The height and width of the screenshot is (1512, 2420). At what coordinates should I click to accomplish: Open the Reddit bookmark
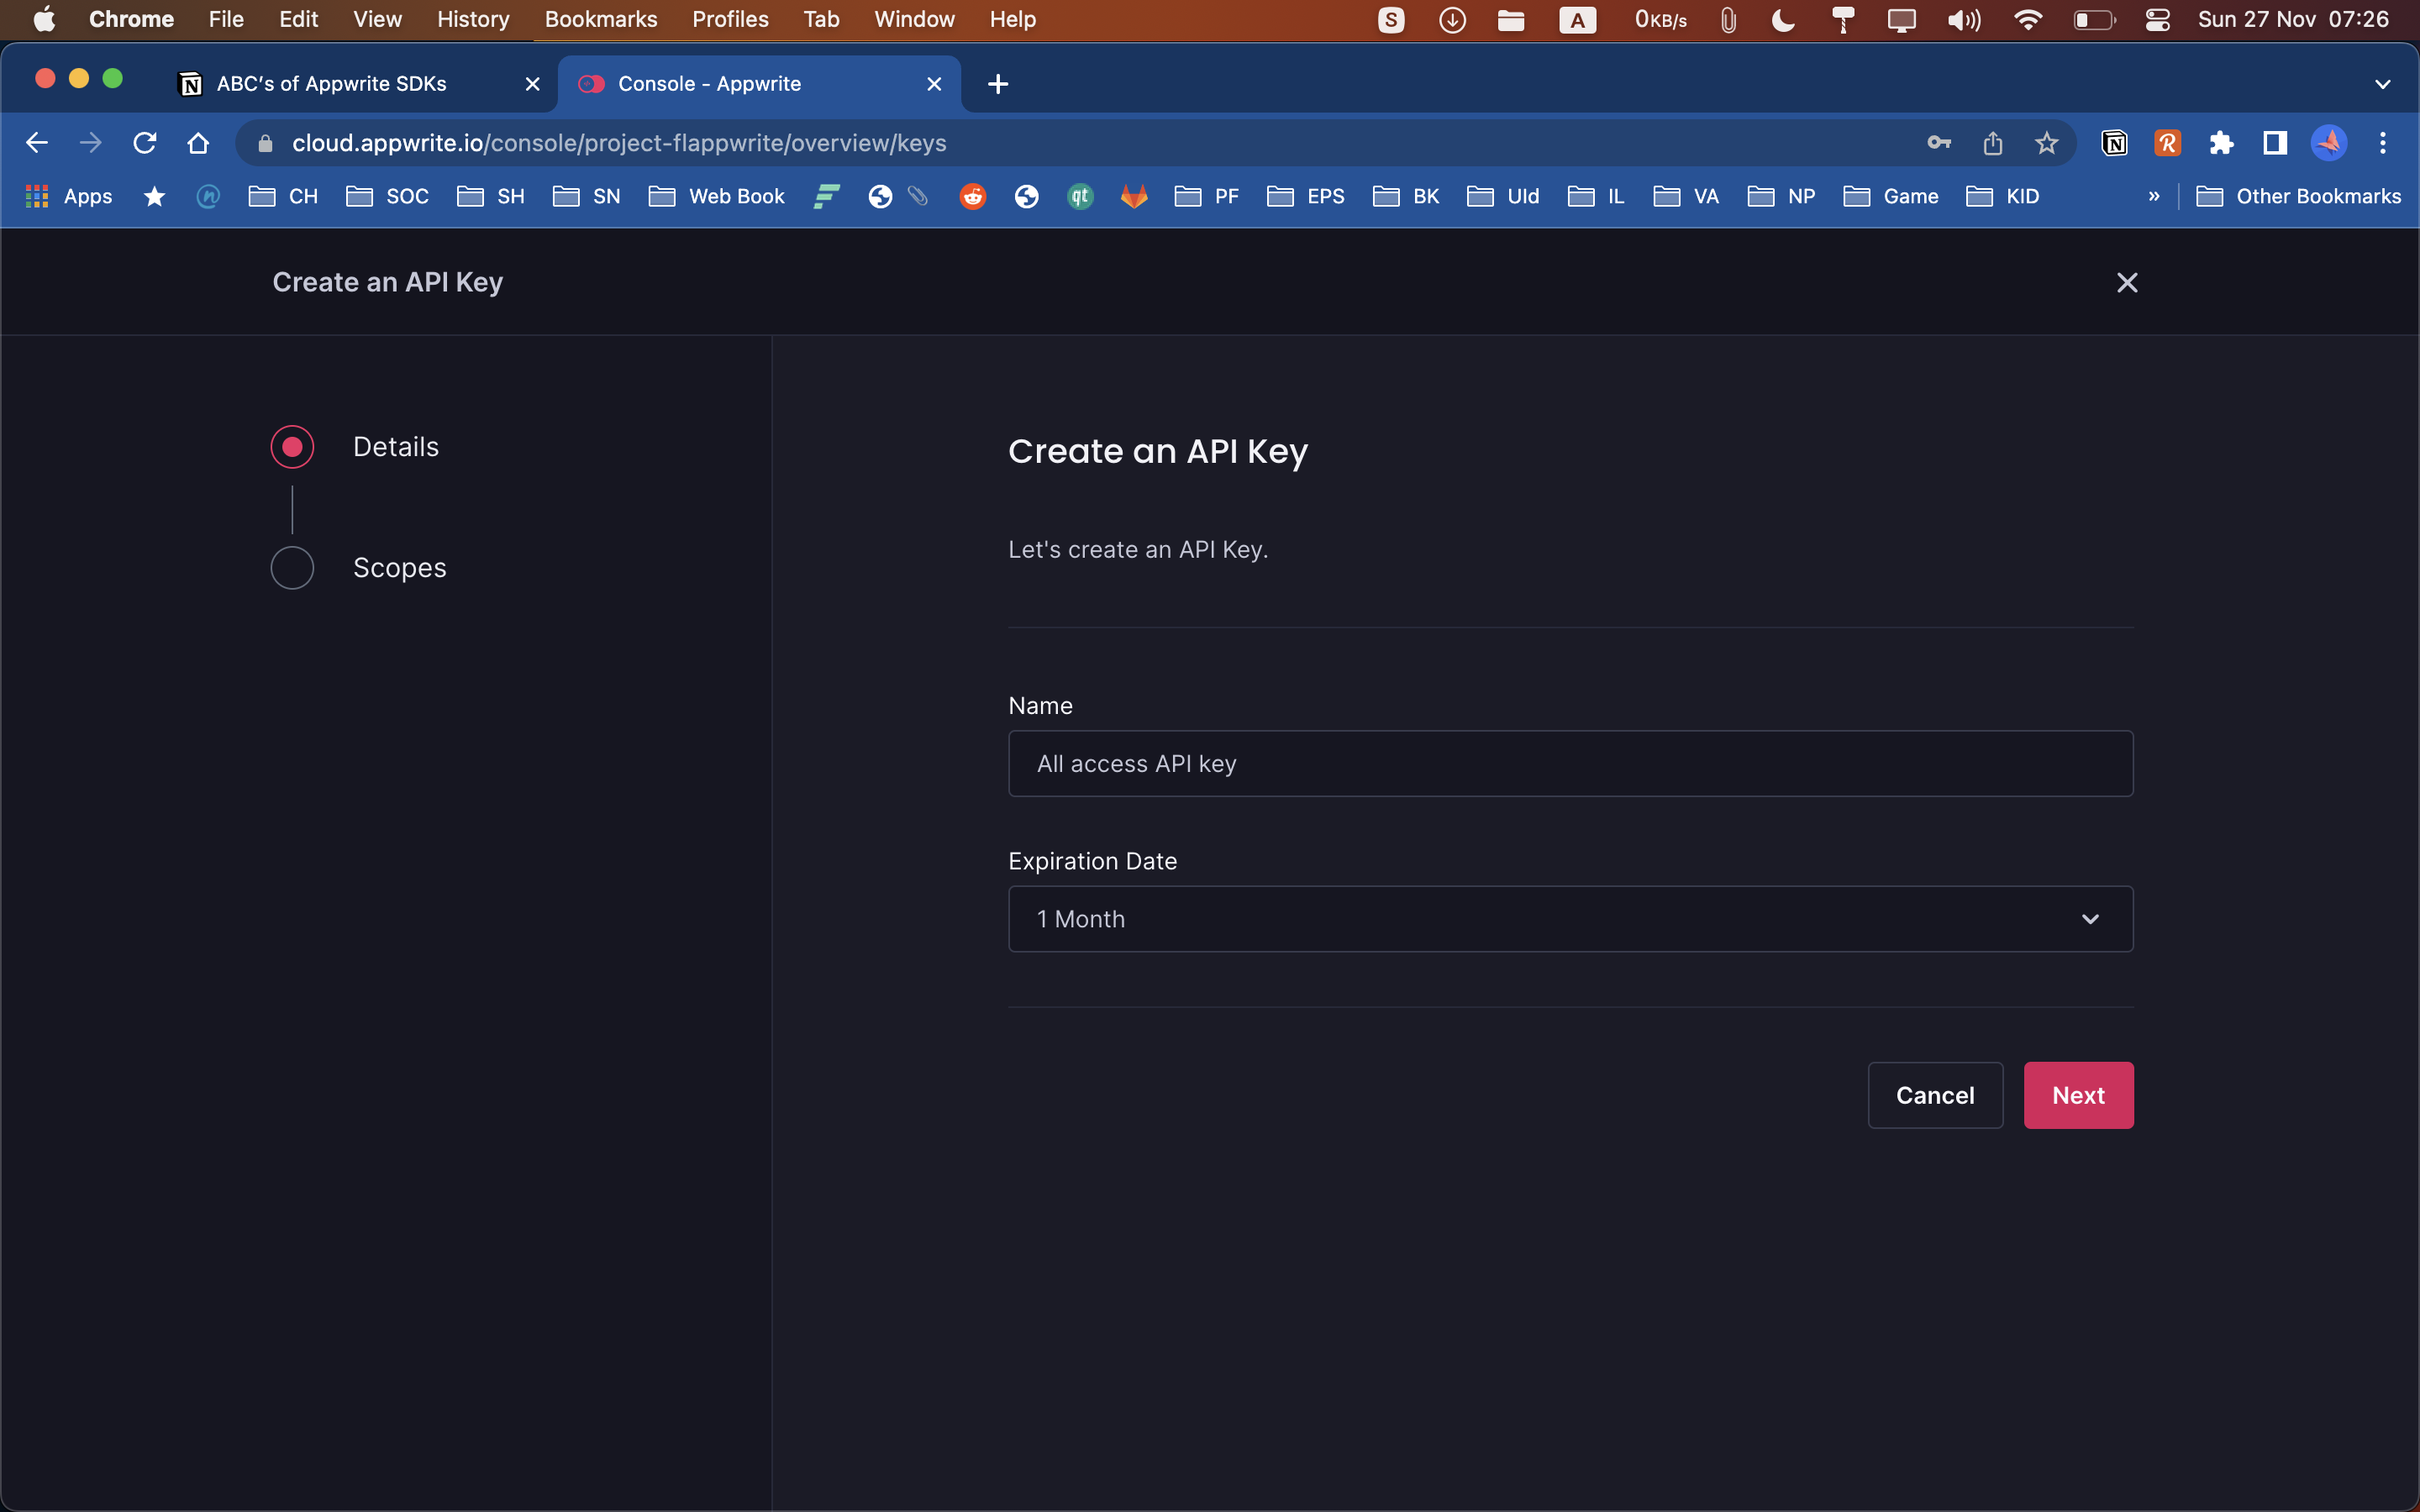coord(972,196)
